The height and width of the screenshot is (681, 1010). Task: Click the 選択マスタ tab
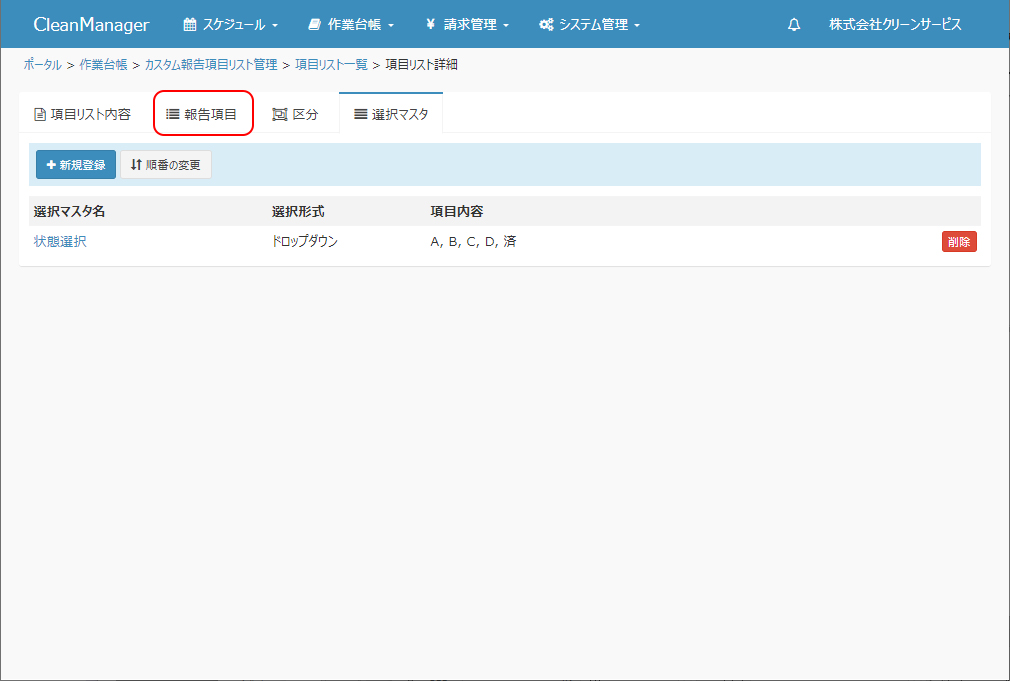(391, 114)
